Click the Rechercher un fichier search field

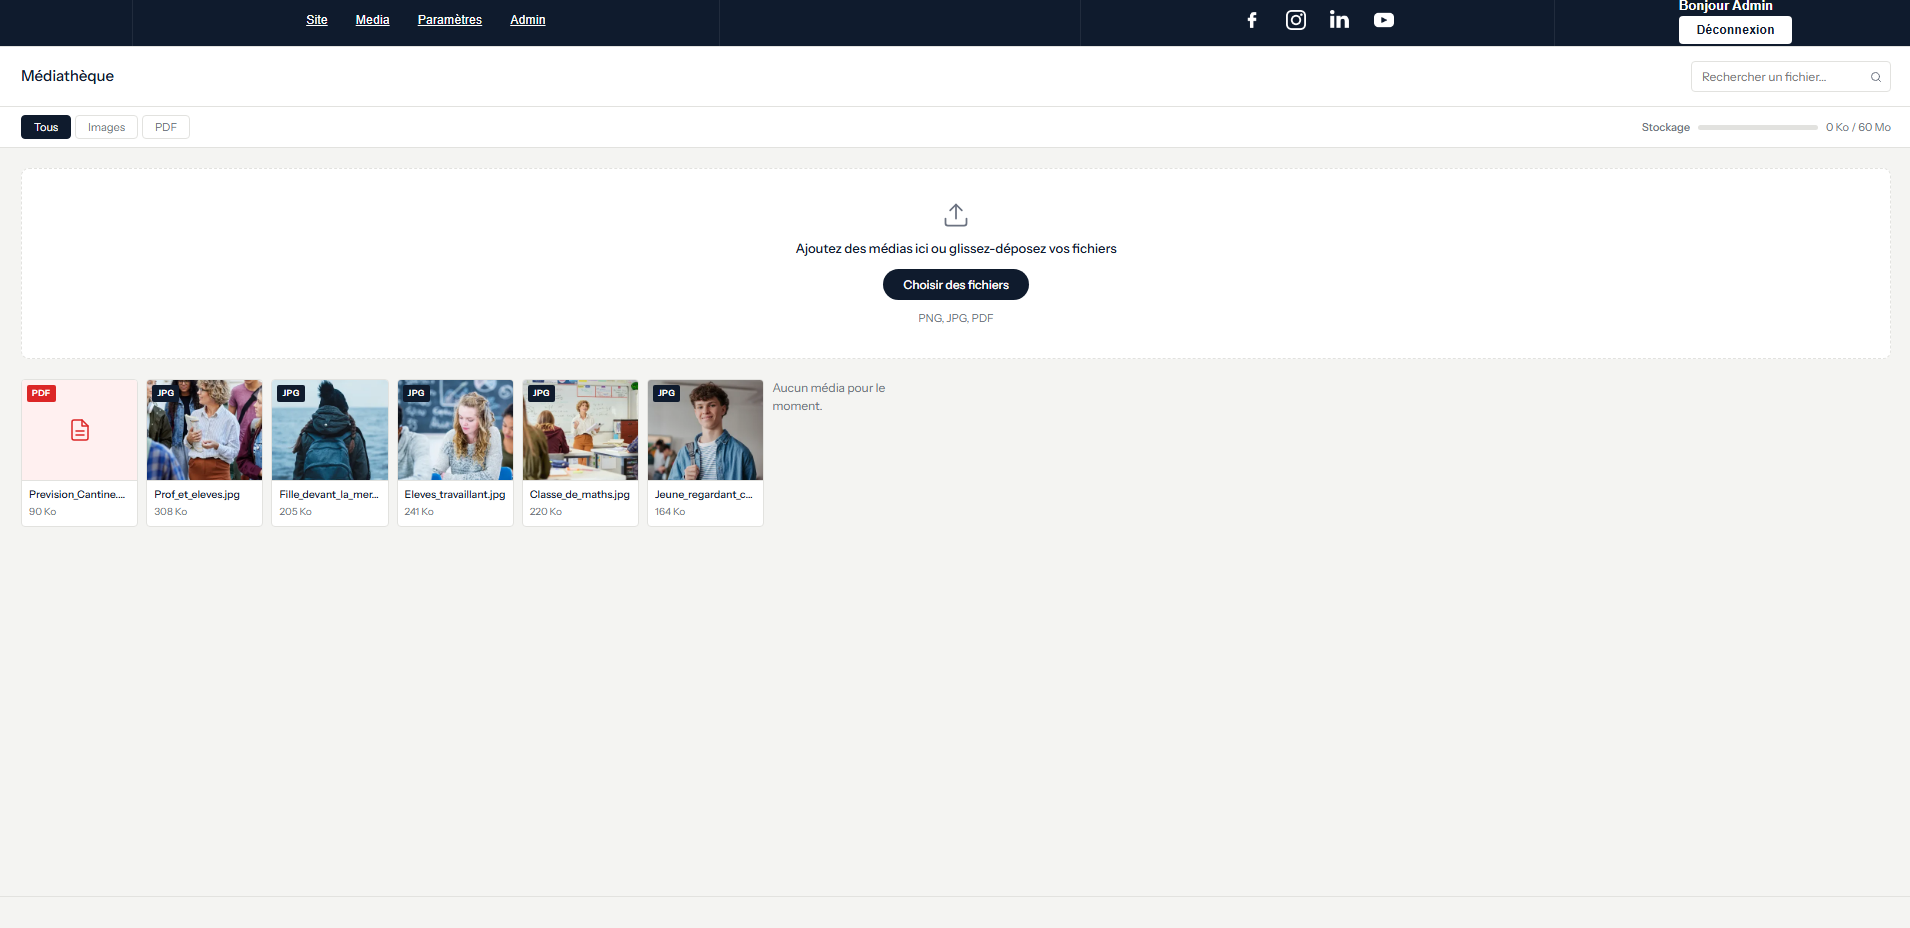(x=1790, y=77)
